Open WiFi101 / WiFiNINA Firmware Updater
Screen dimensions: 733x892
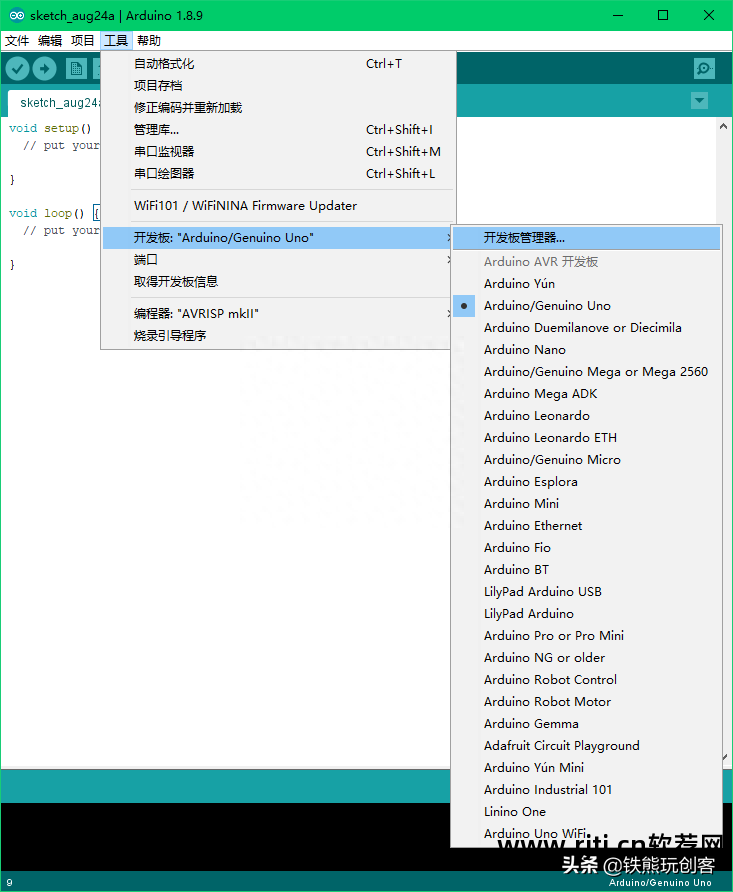[278, 206]
